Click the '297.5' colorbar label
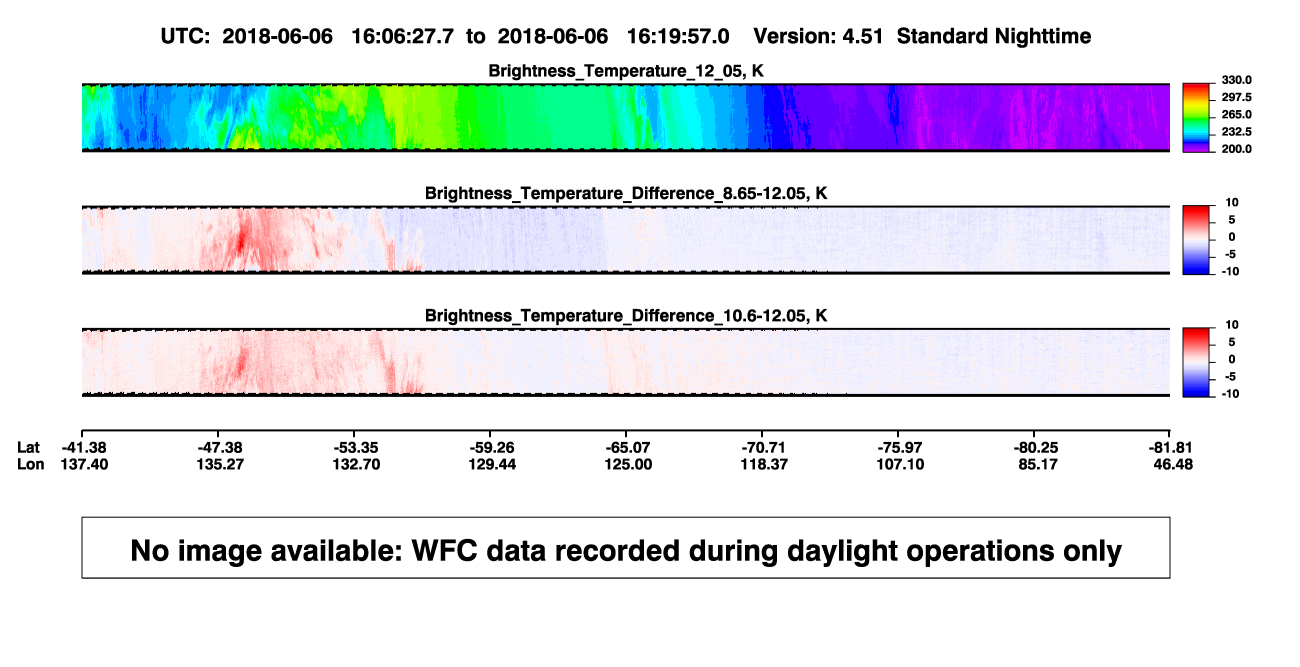 1236,97
